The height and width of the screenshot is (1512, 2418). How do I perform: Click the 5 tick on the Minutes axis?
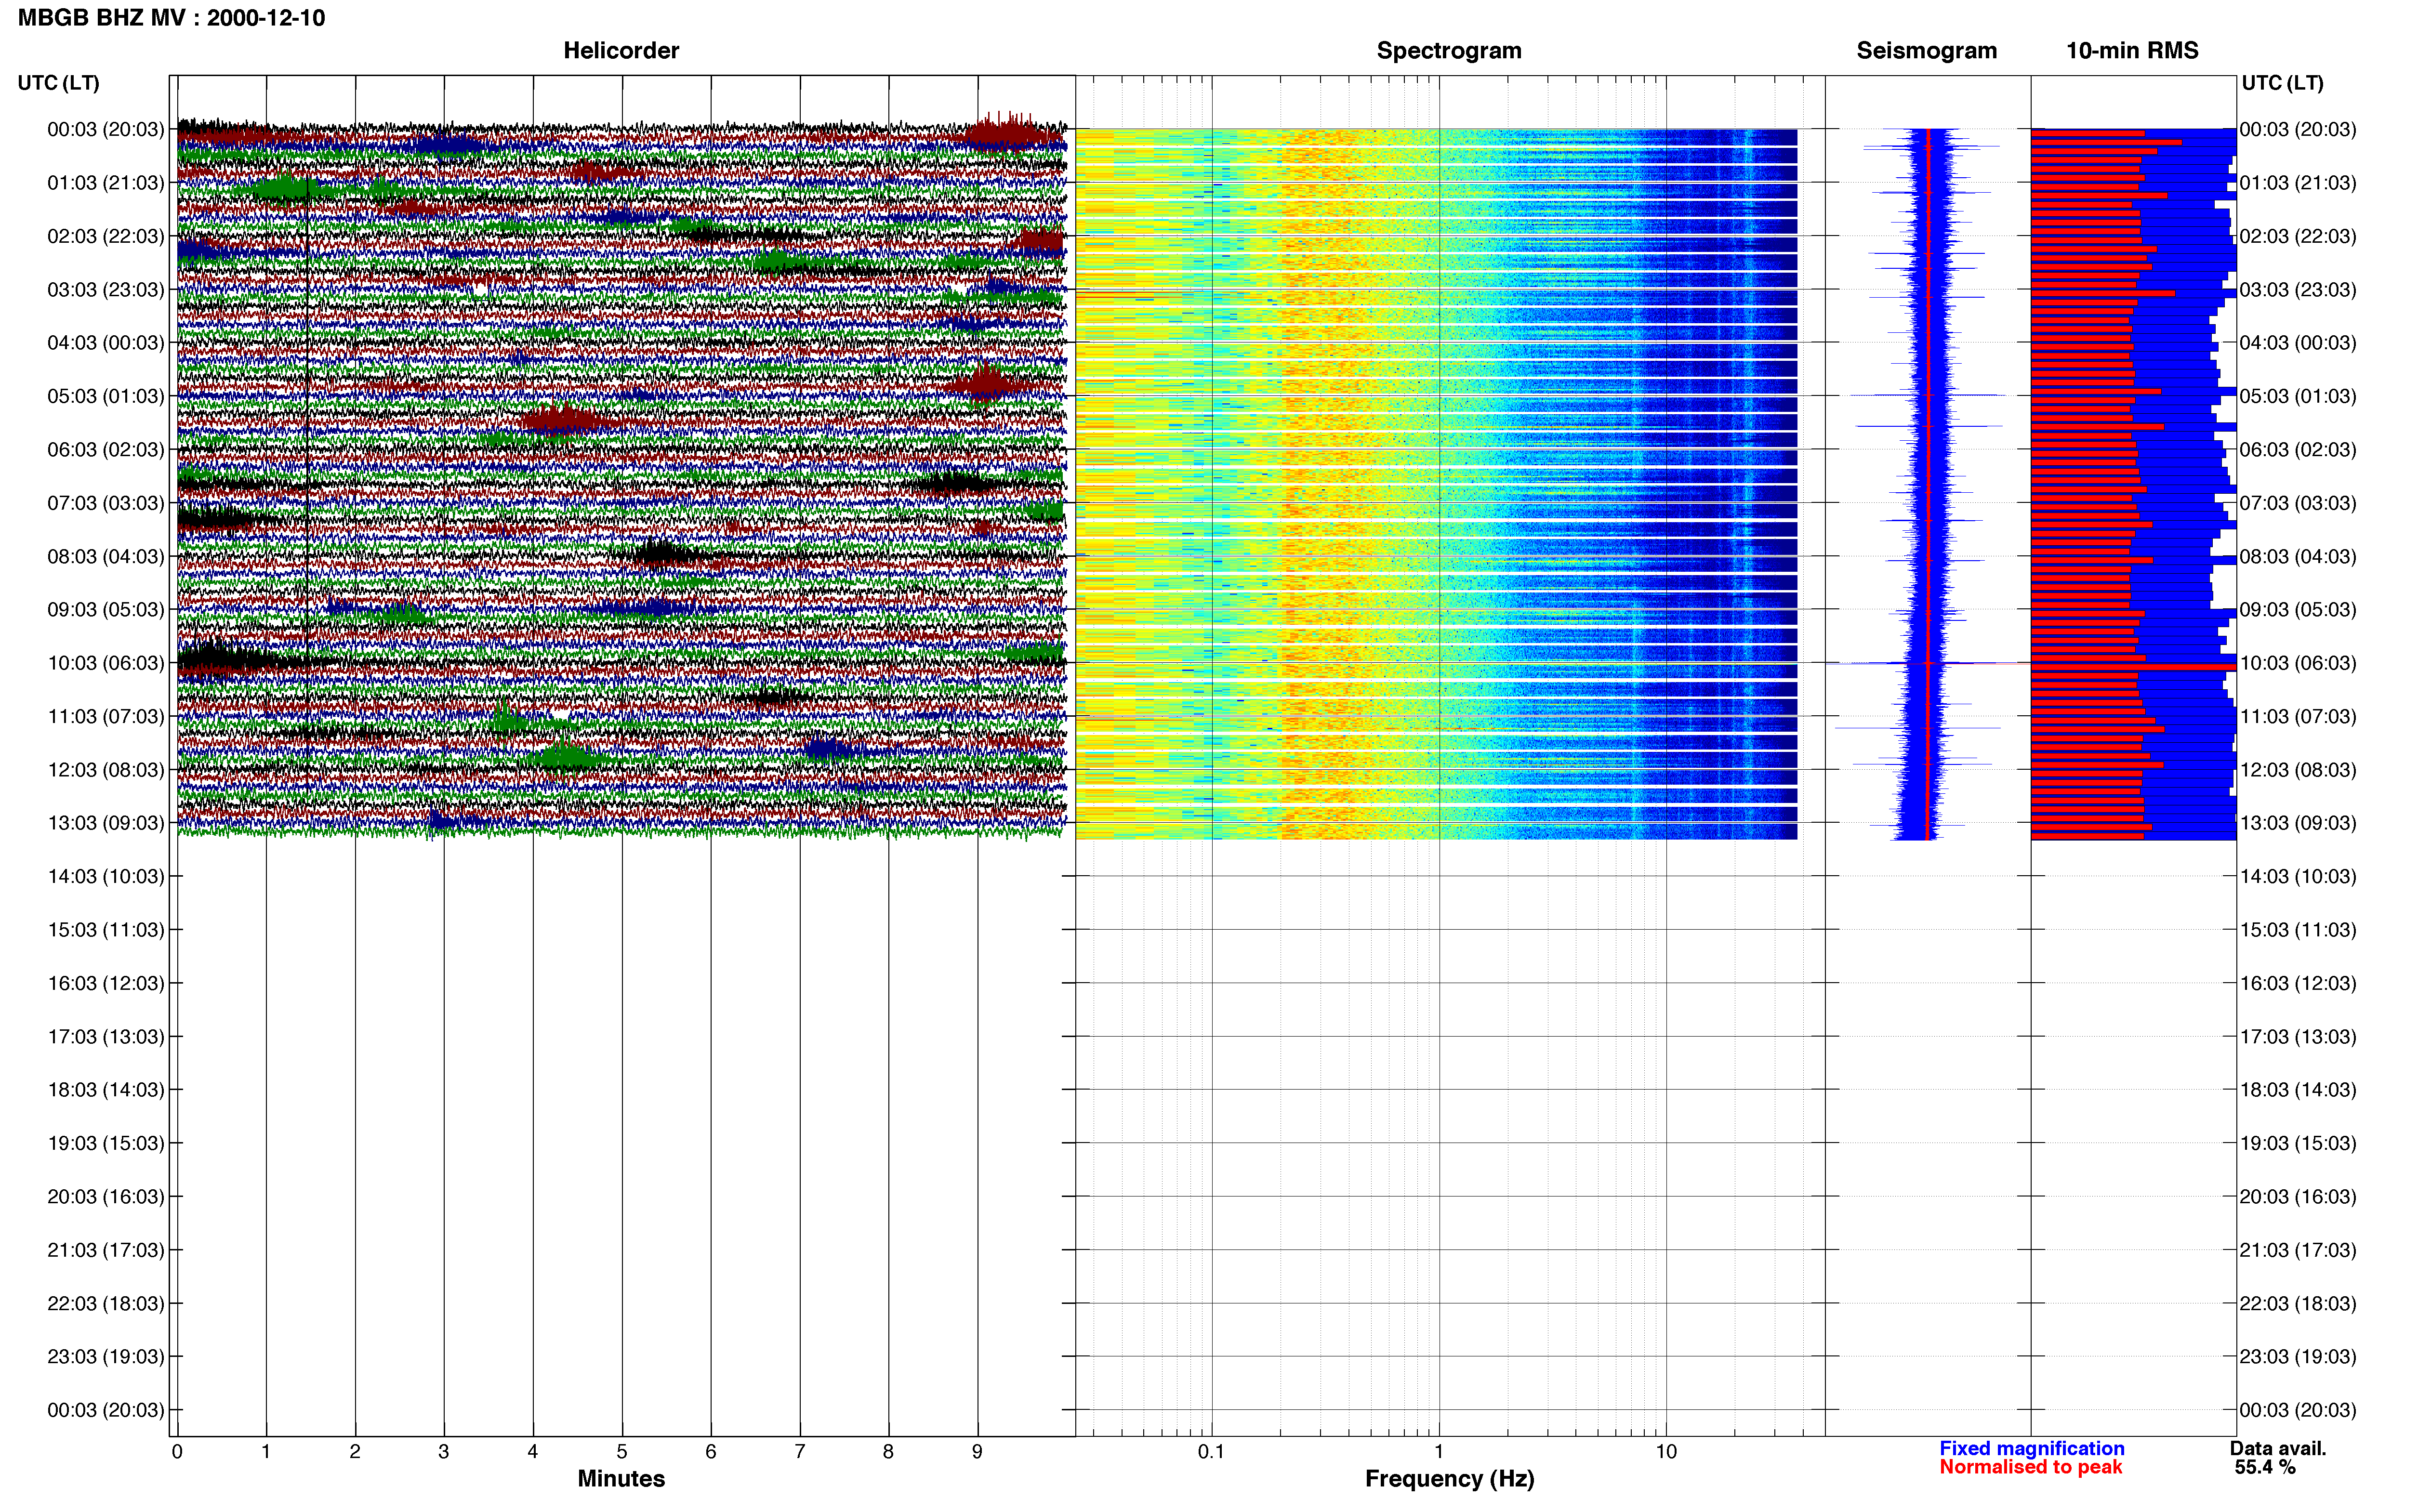point(622,1451)
